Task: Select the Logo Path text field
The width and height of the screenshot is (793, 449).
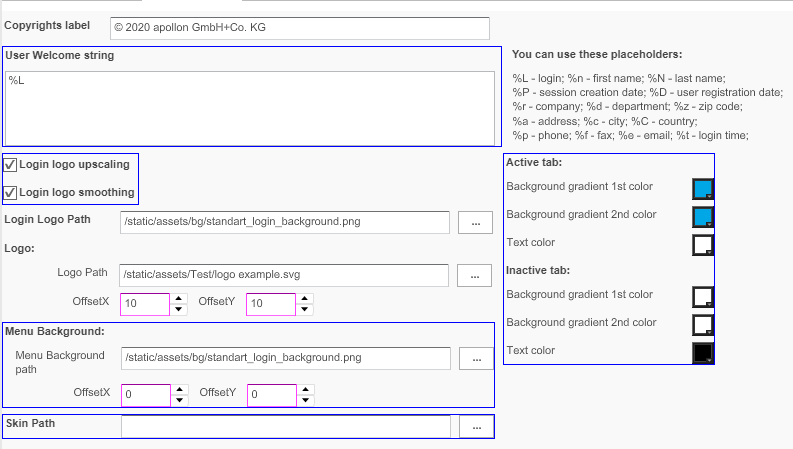Action: pos(285,274)
